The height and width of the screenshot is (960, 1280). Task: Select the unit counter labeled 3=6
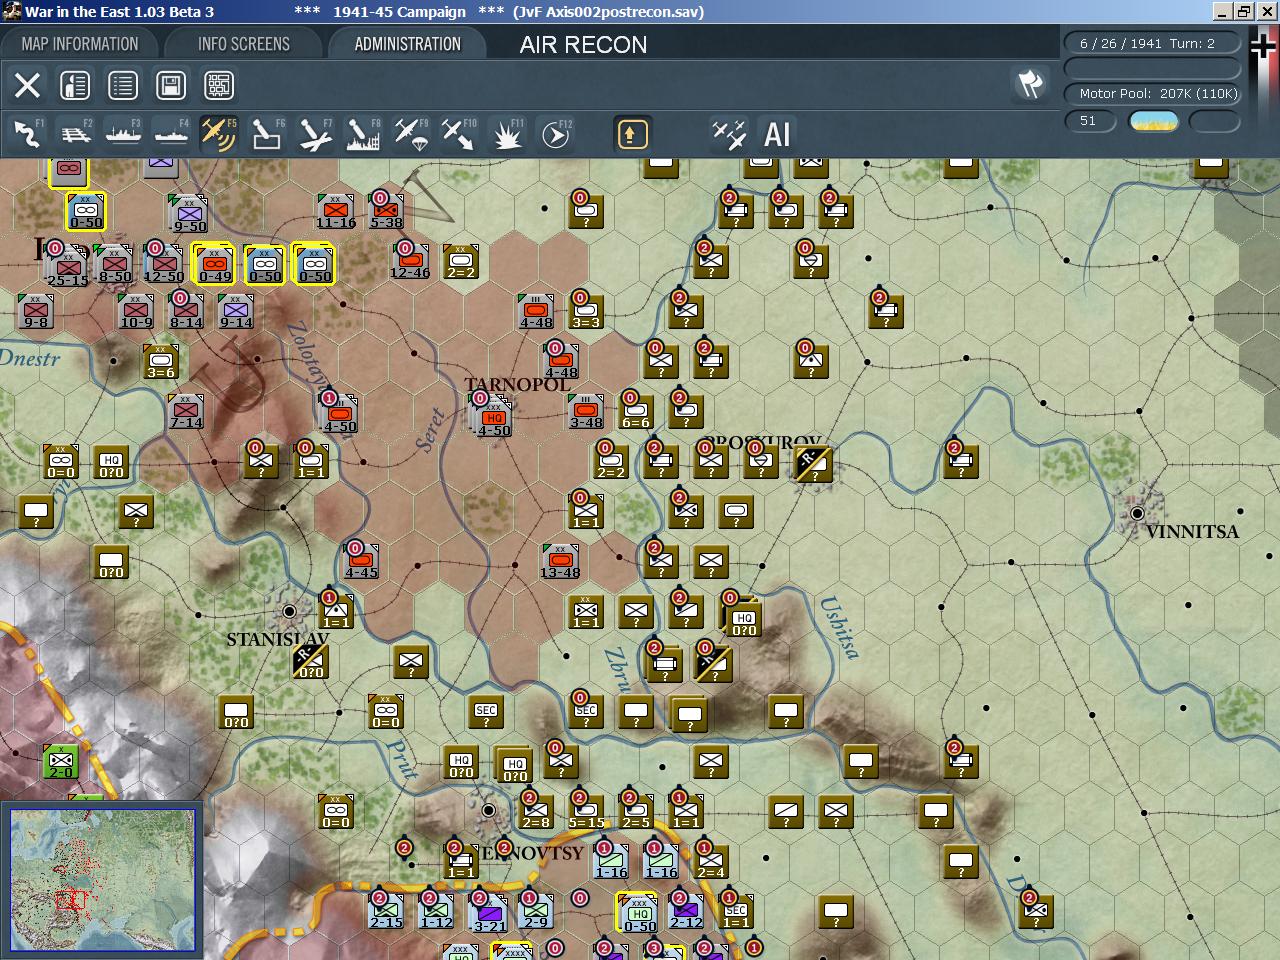tap(161, 361)
